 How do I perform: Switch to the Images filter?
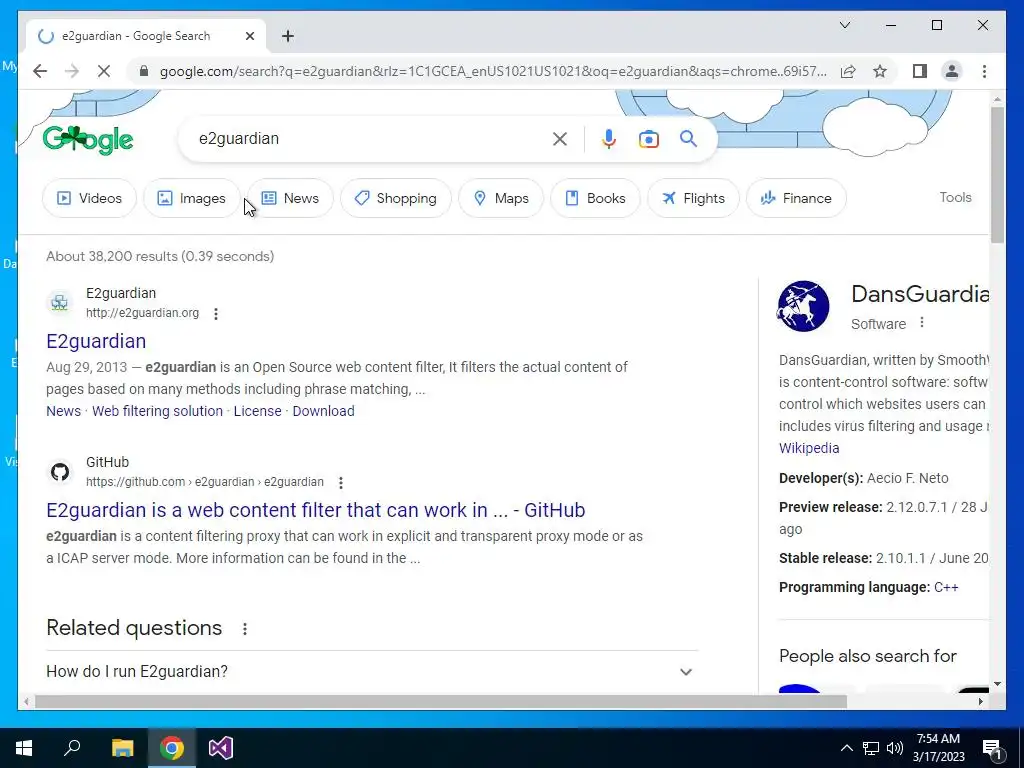point(192,198)
